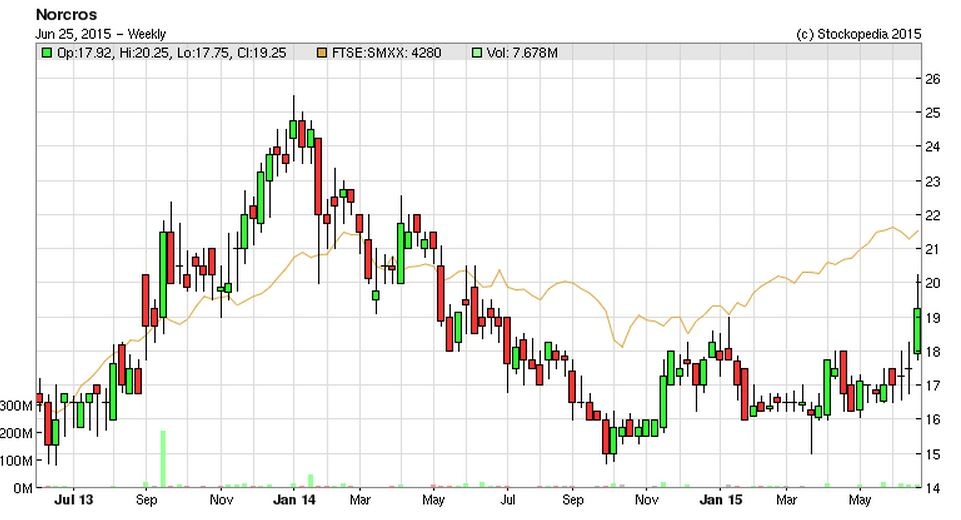Click the 300M volume axis label

[x=17, y=406]
